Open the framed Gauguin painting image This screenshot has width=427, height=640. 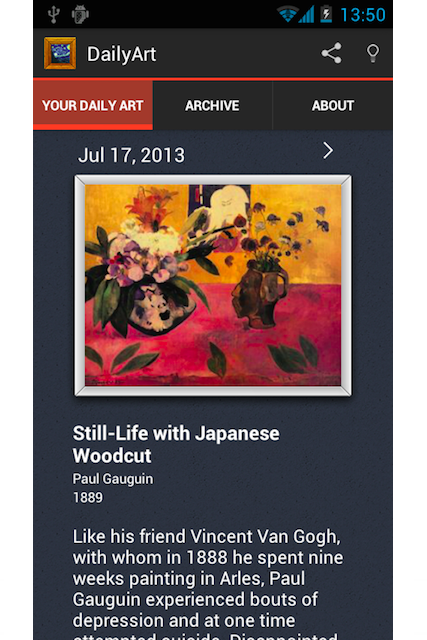point(213,285)
